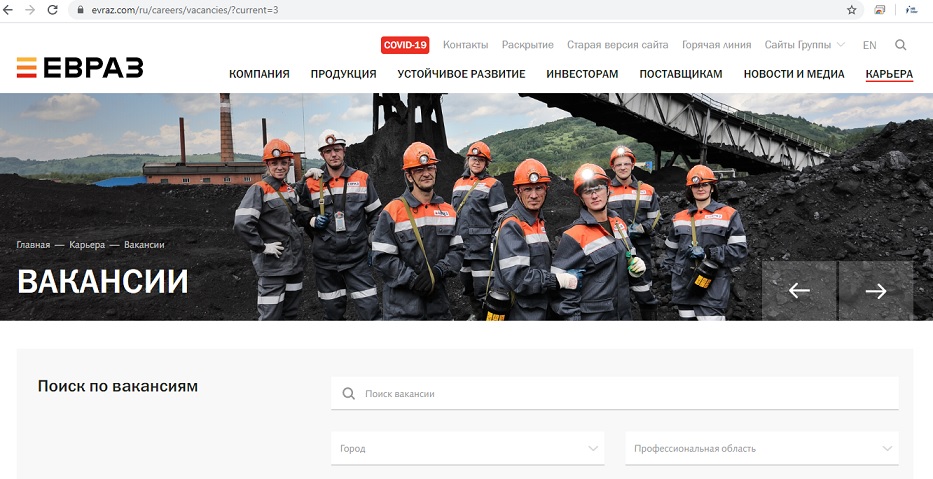The height and width of the screenshot is (479, 933).
Task: Switch language to EN
Action: pos(869,45)
